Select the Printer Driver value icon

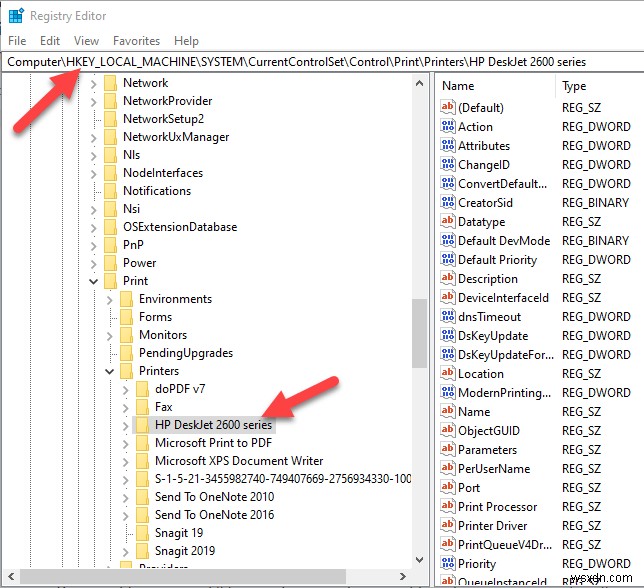pos(448,525)
